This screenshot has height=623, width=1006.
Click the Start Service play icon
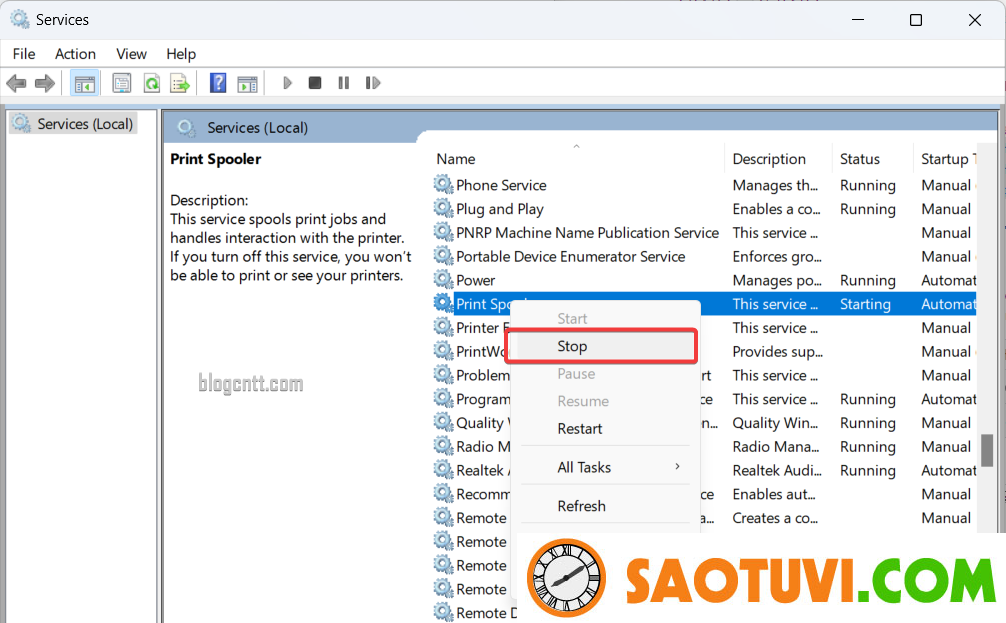pos(287,83)
